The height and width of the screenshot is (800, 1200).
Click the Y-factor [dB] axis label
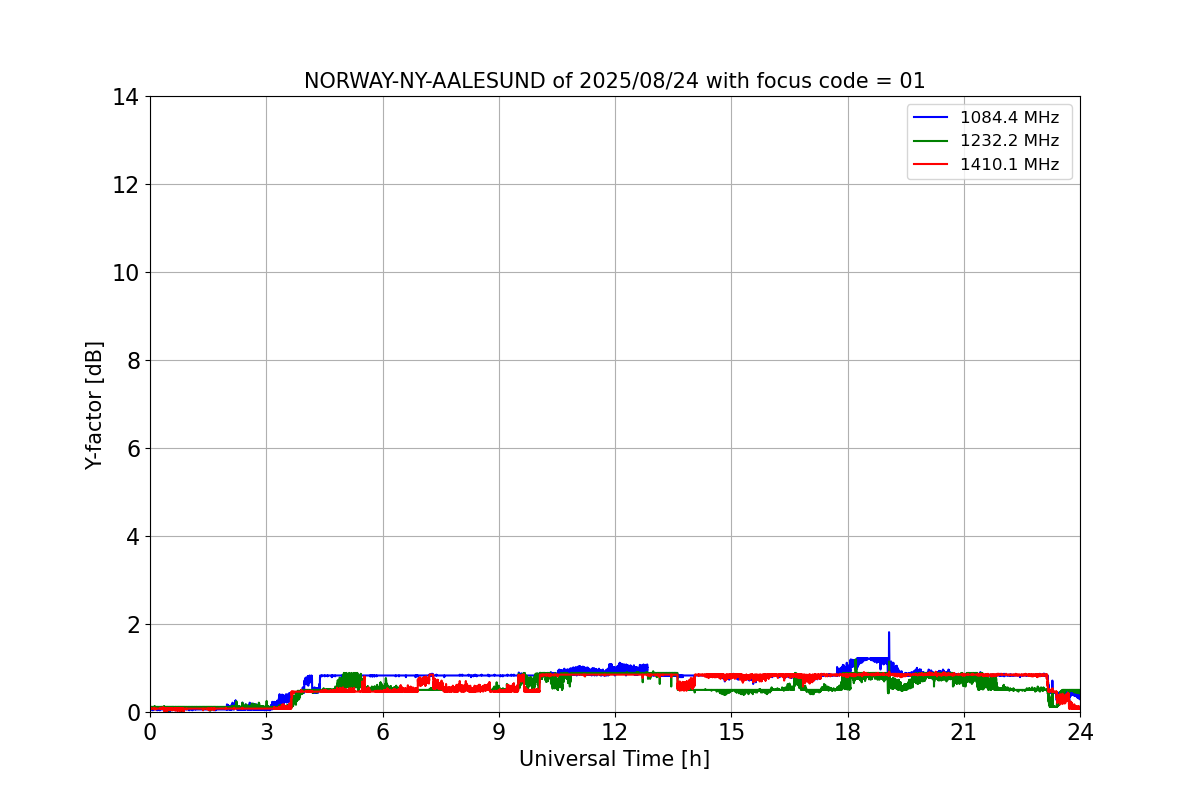(x=94, y=405)
